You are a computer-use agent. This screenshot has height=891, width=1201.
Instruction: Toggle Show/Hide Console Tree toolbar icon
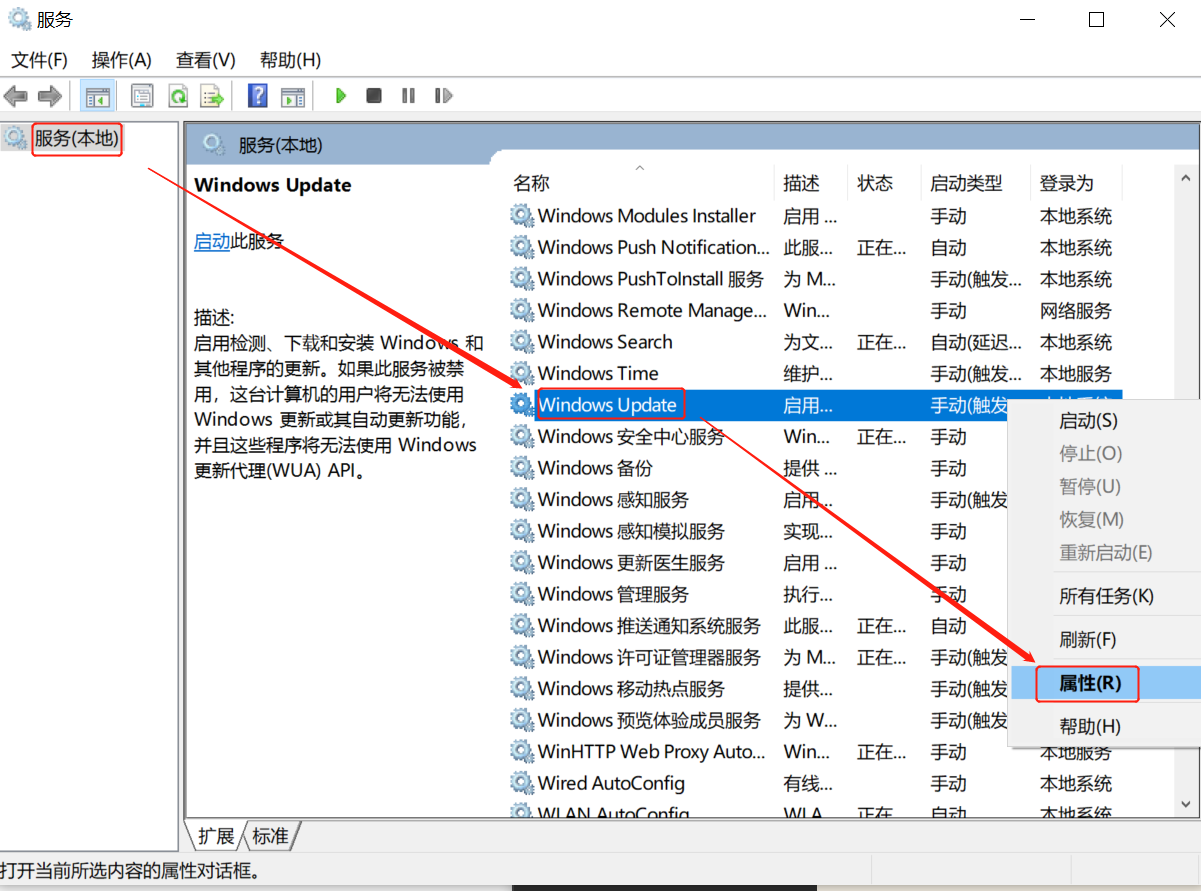tap(97, 96)
